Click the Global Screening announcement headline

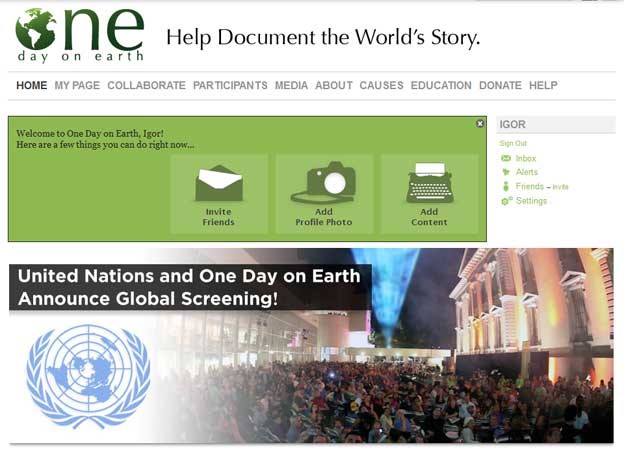point(189,287)
